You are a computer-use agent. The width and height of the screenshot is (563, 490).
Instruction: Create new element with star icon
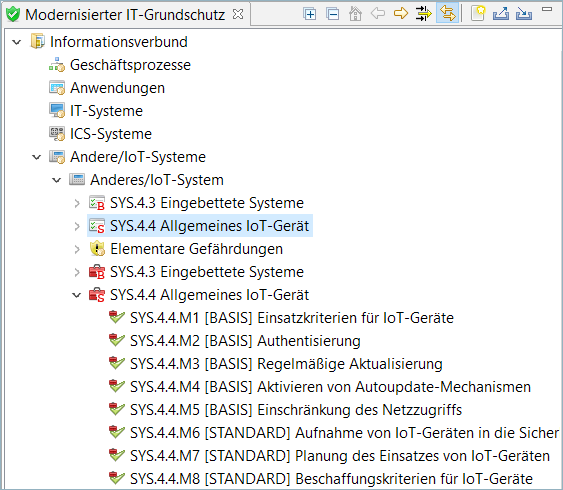click(478, 14)
